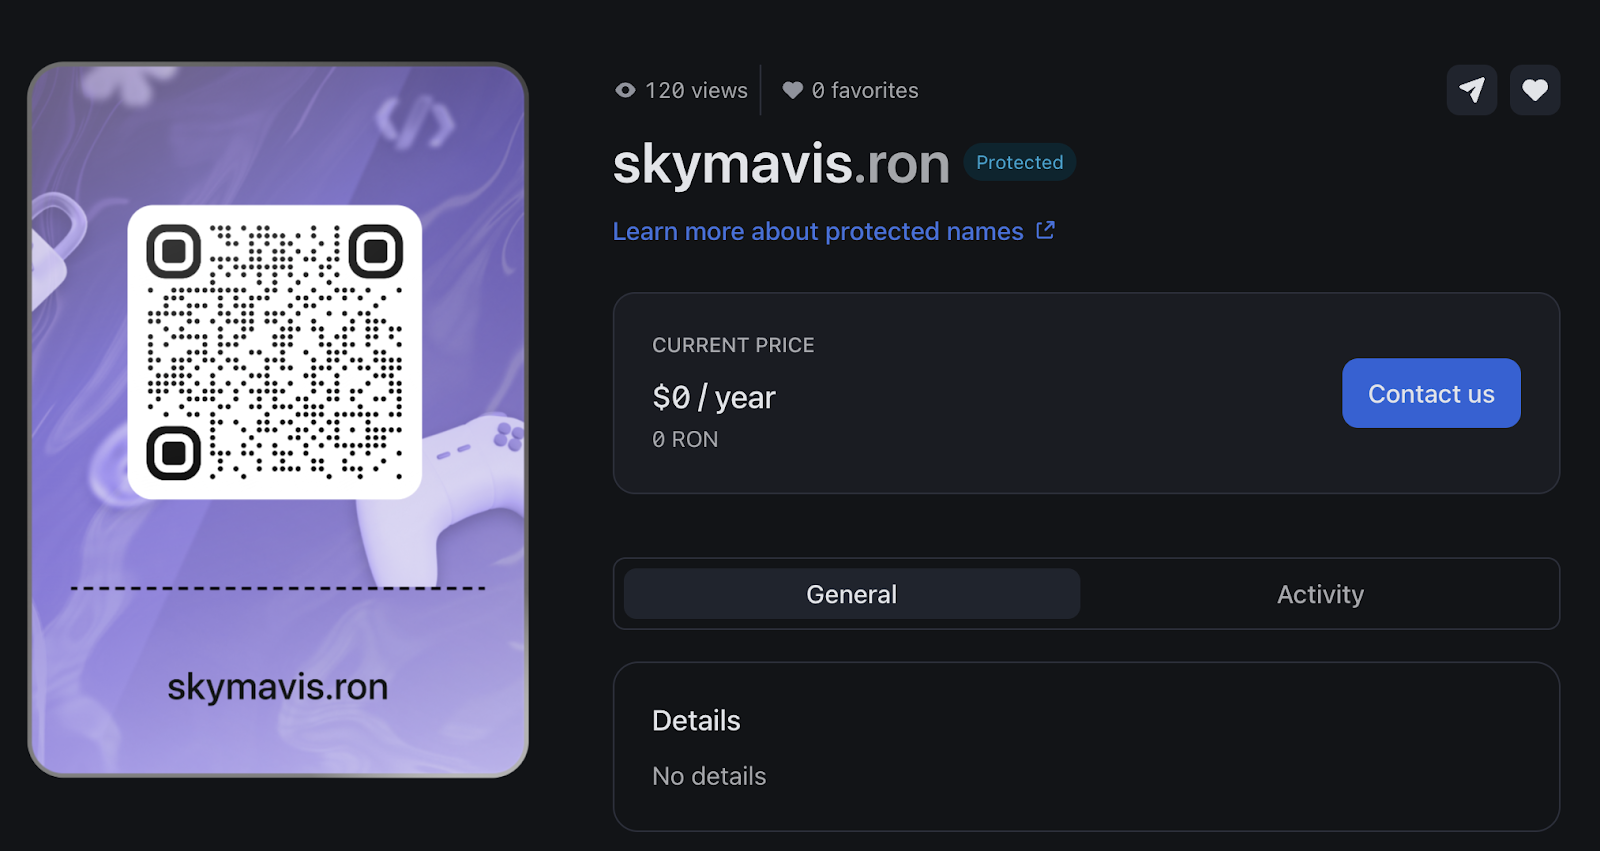Add to favorites with the heart button
This screenshot has width=1600, height=851.
(1535, 90)
